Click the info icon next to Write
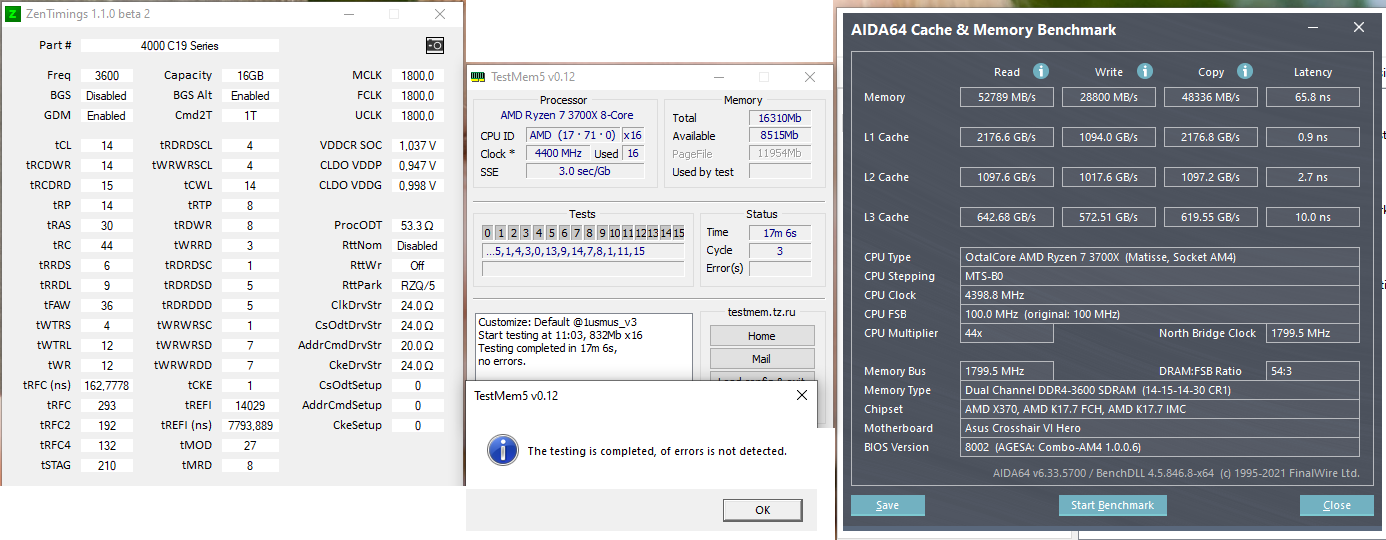The height and width of the screenshot is (540, 1386). tap(1145, 71)
